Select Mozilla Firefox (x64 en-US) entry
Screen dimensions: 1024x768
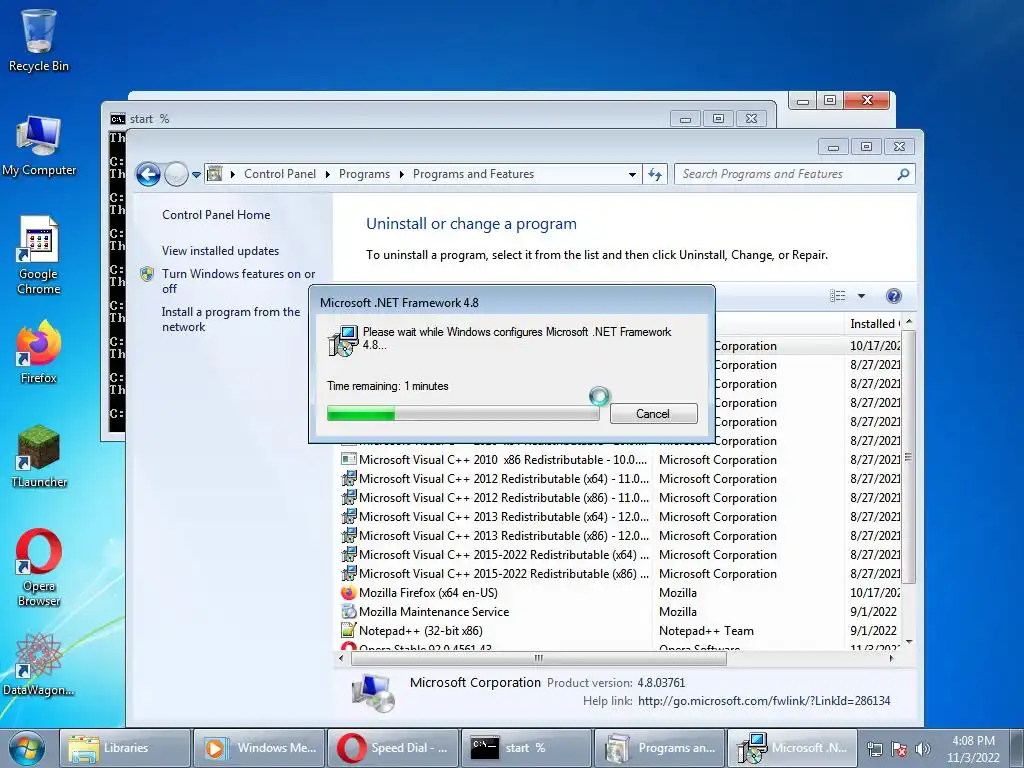(620, 592)
